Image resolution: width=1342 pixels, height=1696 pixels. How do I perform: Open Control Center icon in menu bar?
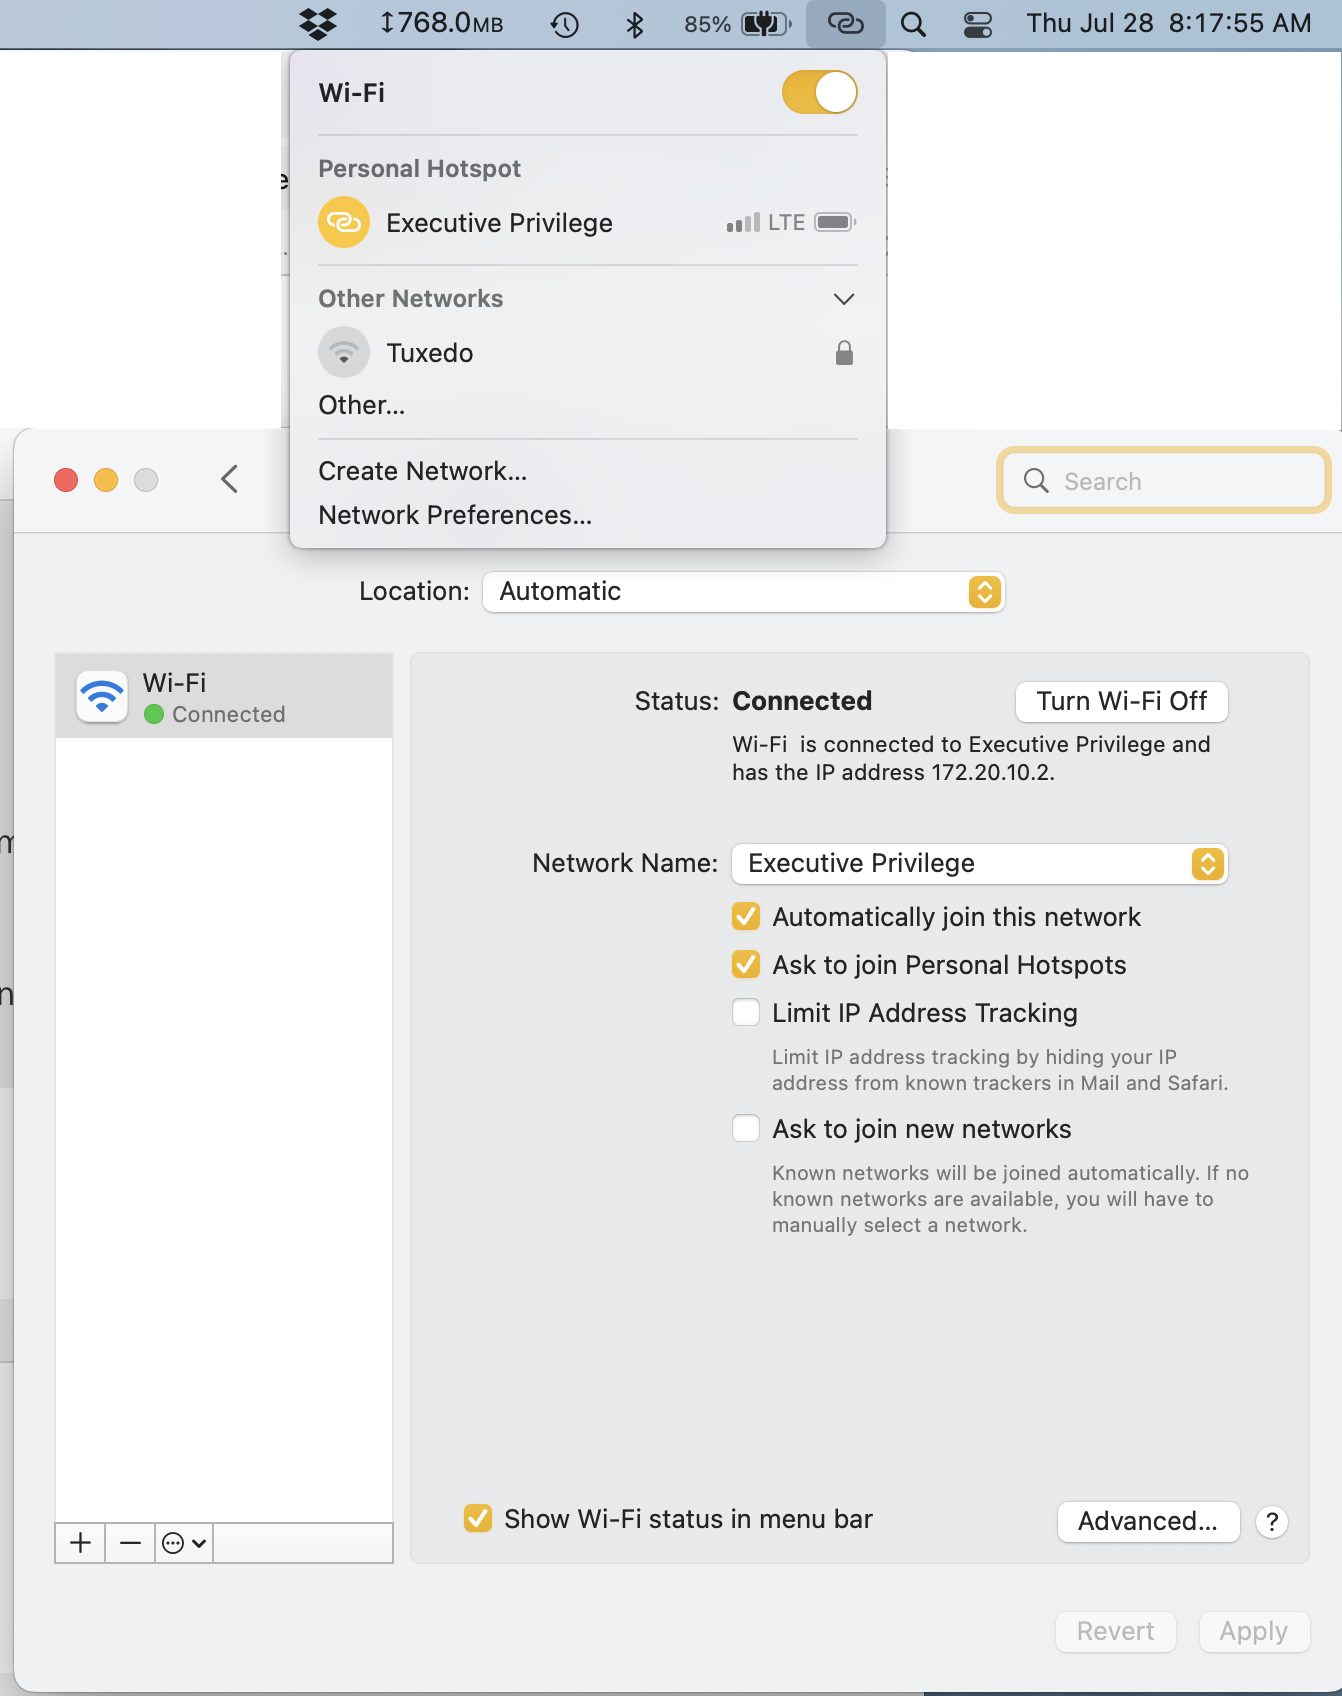[977, 24]
